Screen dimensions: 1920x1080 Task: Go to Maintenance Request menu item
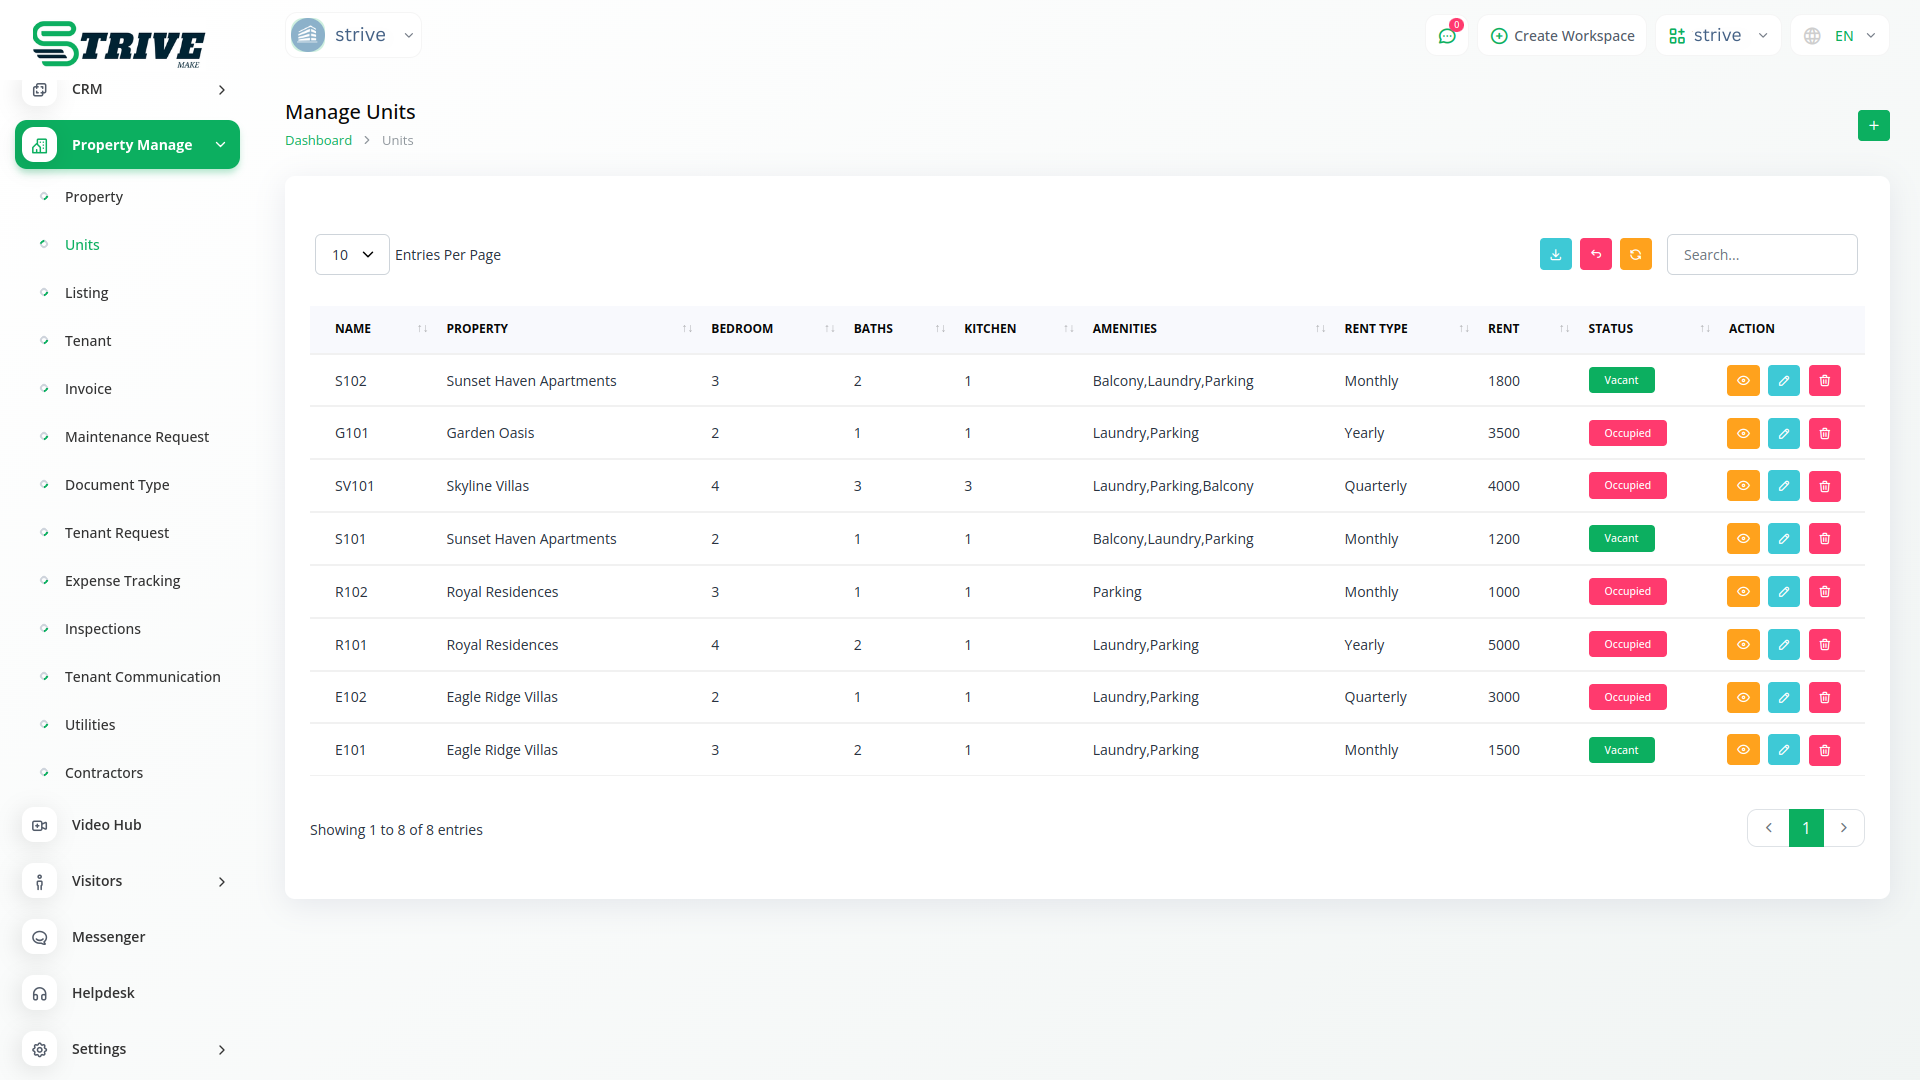(x=137, y=437)
